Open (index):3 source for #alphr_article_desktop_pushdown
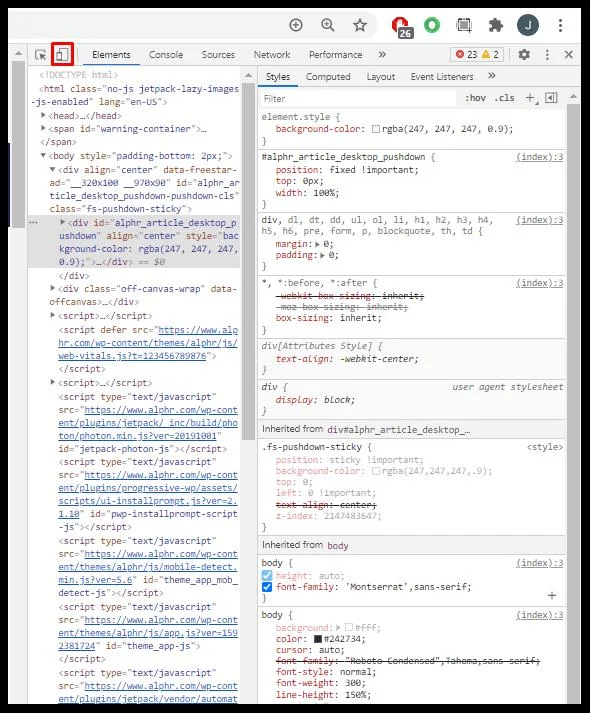590x713 pixels. (540, 157)
